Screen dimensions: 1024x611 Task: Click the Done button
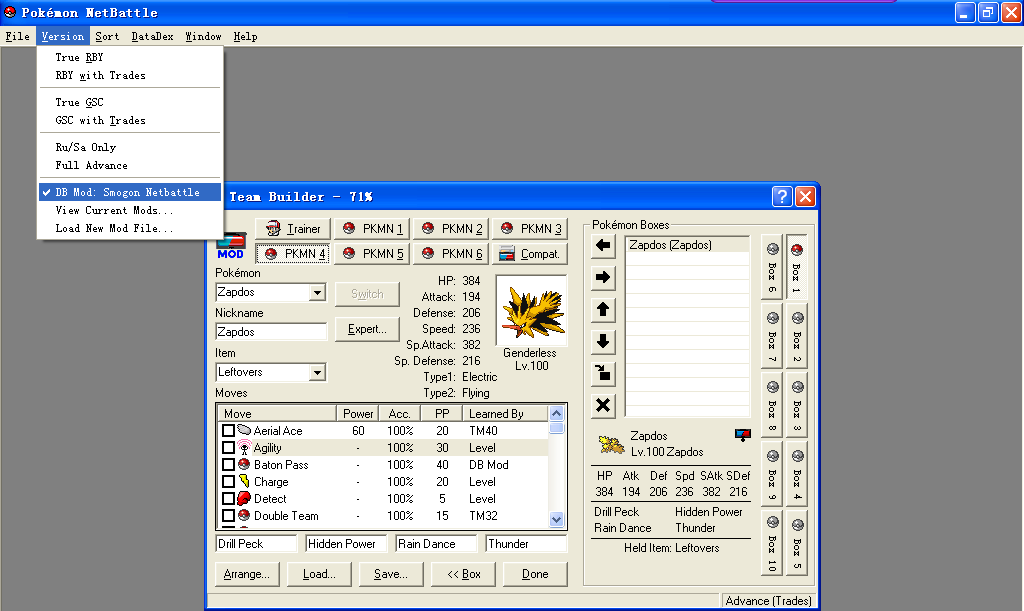coord(535,574)
